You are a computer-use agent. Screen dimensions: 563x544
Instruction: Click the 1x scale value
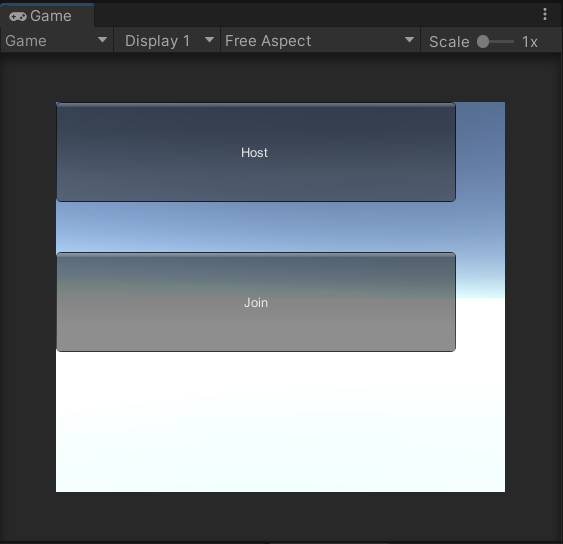530,42
